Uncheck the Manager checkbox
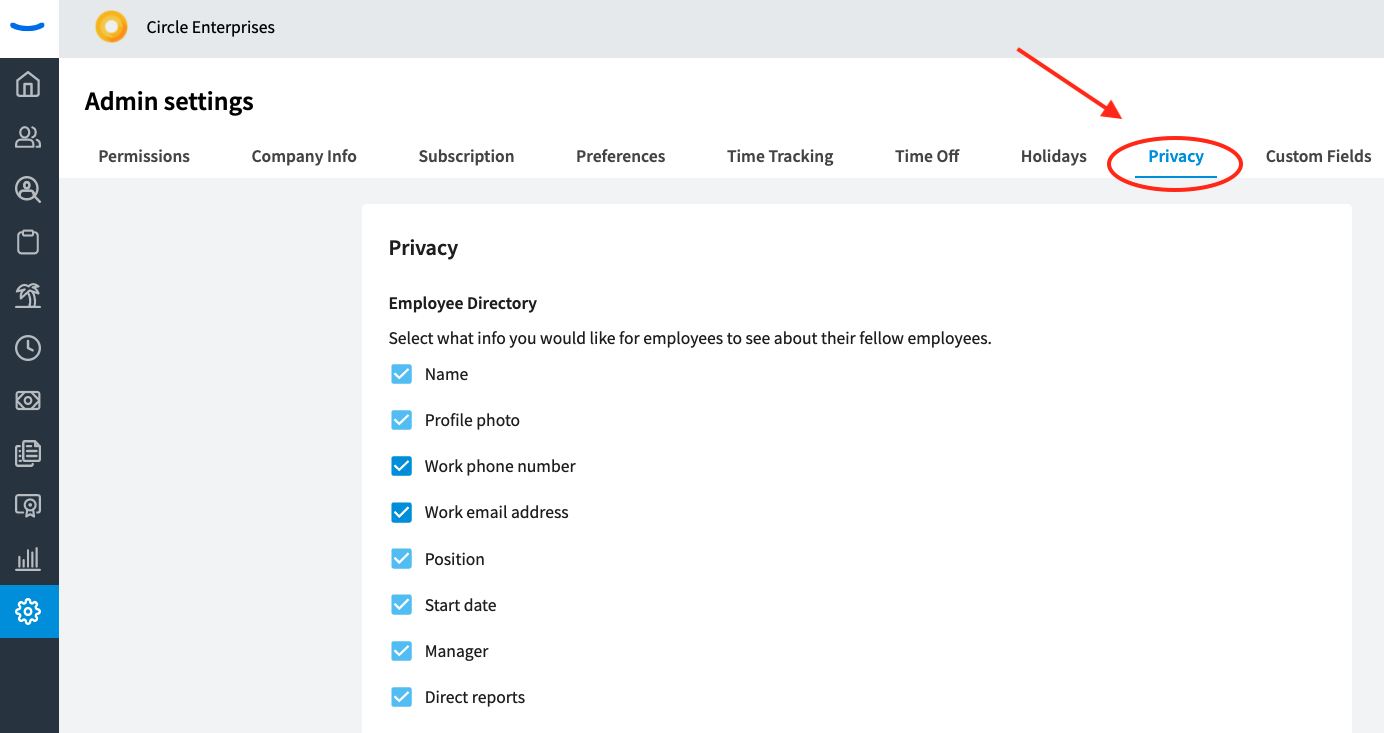 pyautogui.click(x=401, y=651)
